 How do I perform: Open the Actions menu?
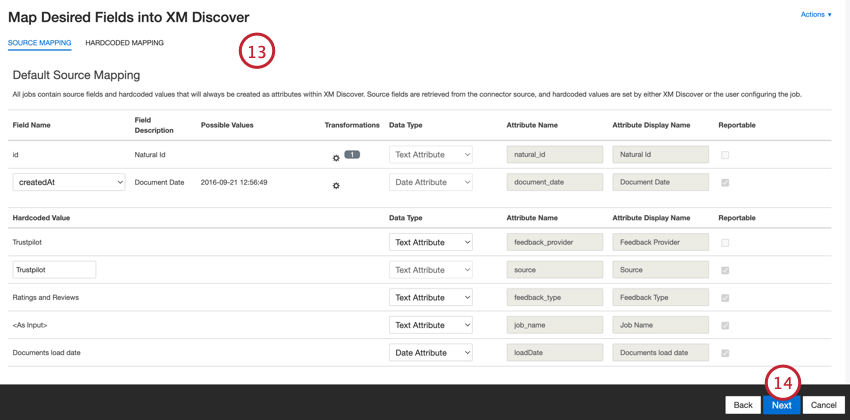(816, 15)
